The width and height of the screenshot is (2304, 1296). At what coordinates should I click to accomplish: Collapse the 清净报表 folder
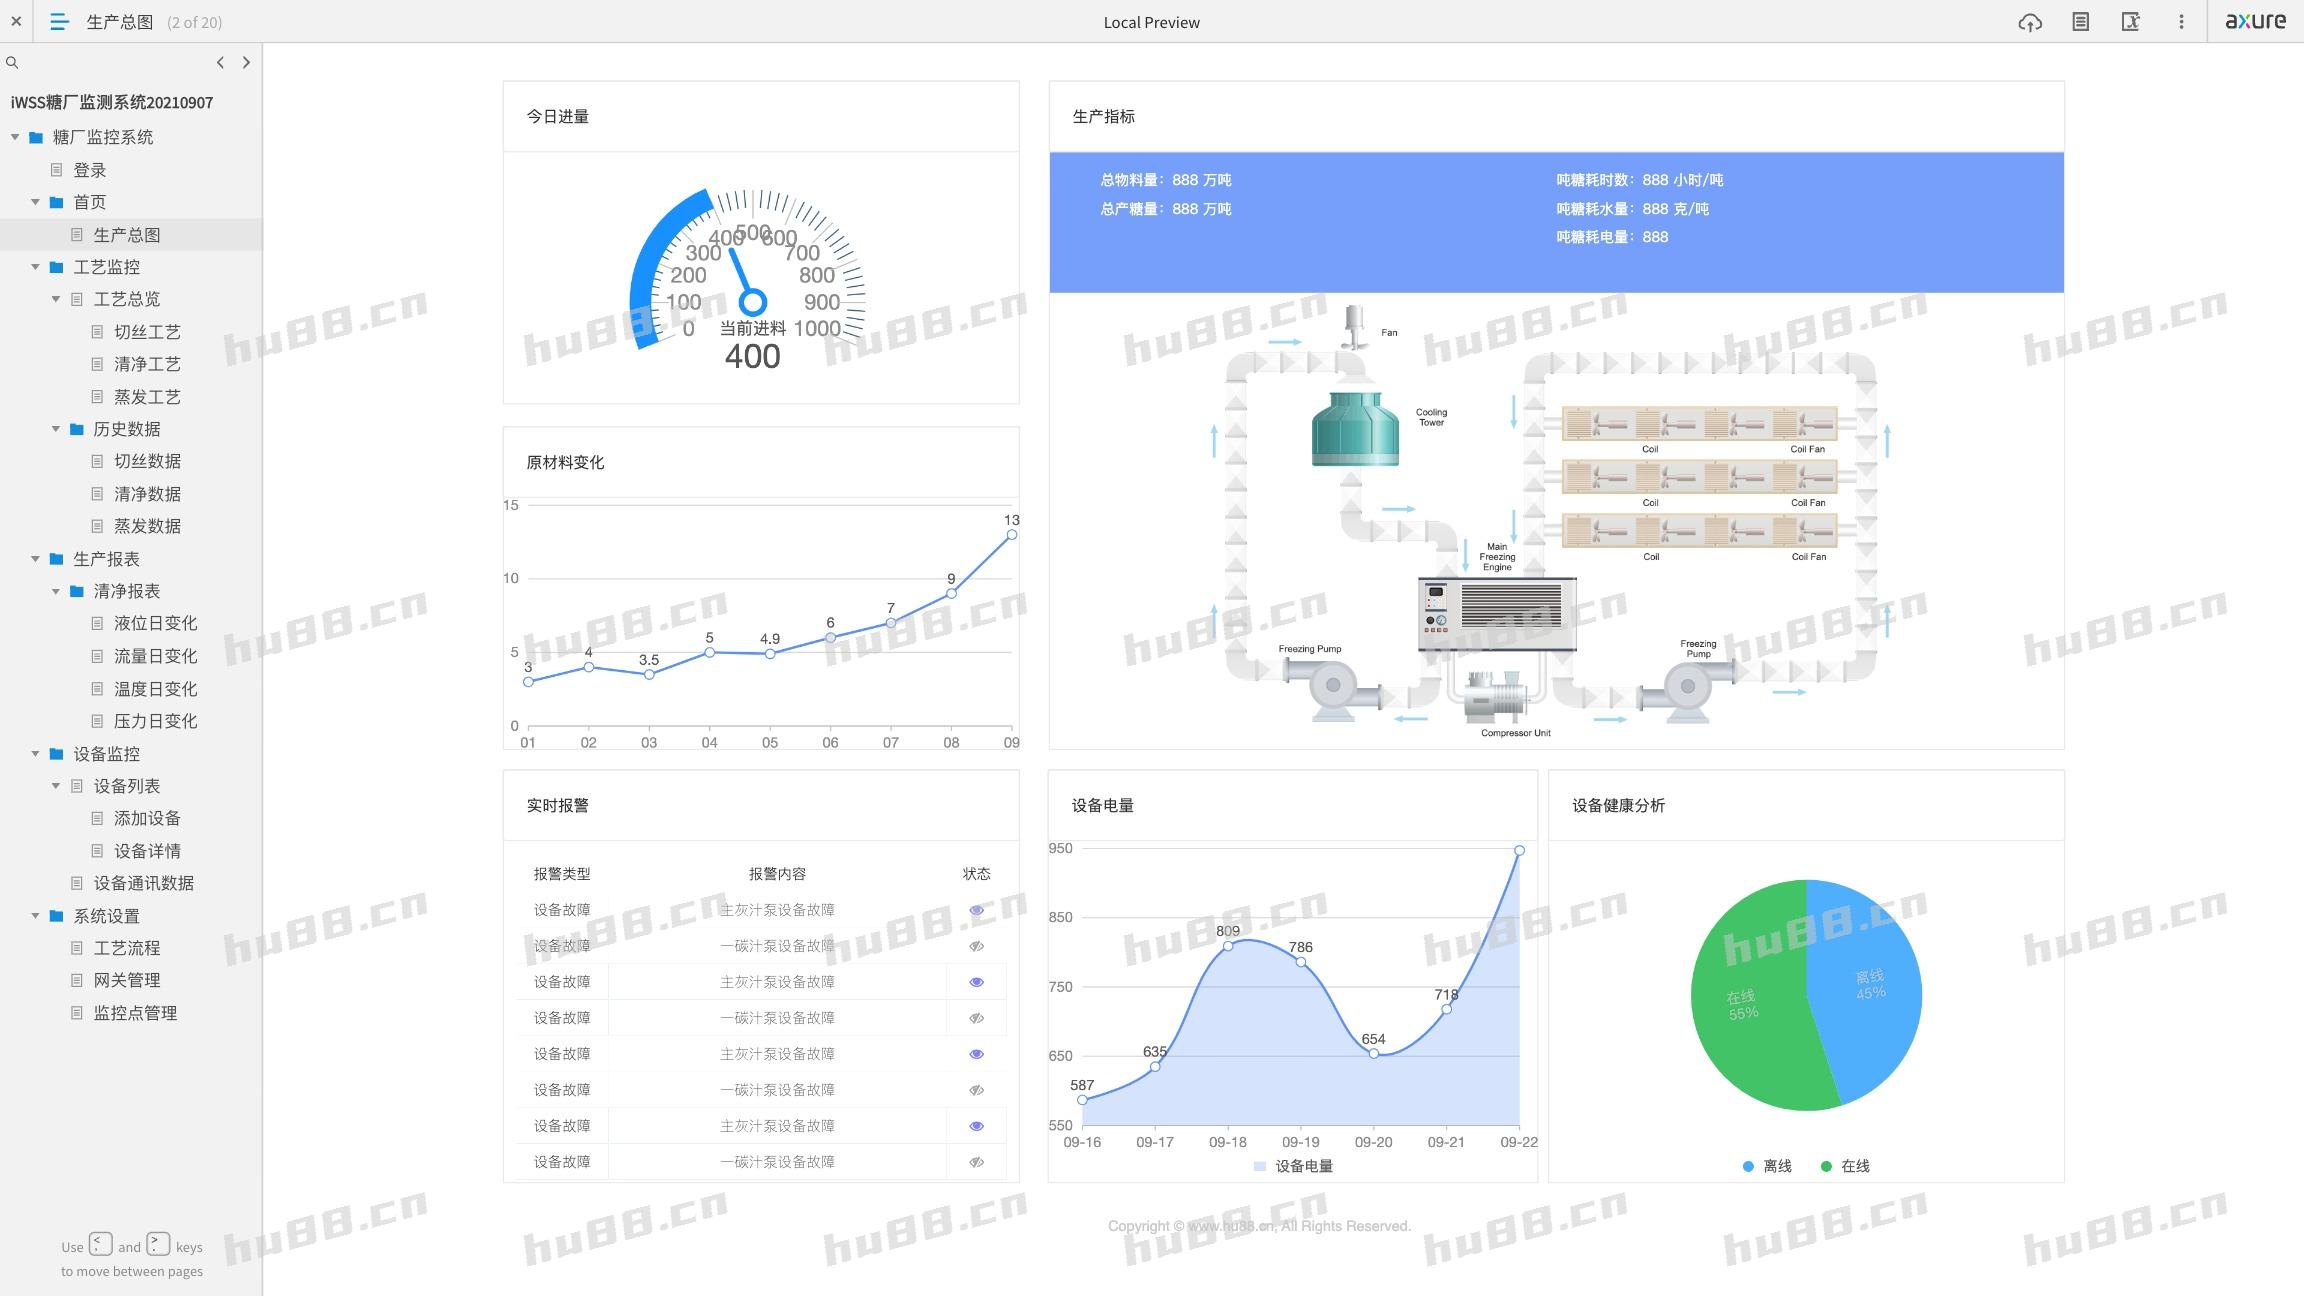click(56, 591)
